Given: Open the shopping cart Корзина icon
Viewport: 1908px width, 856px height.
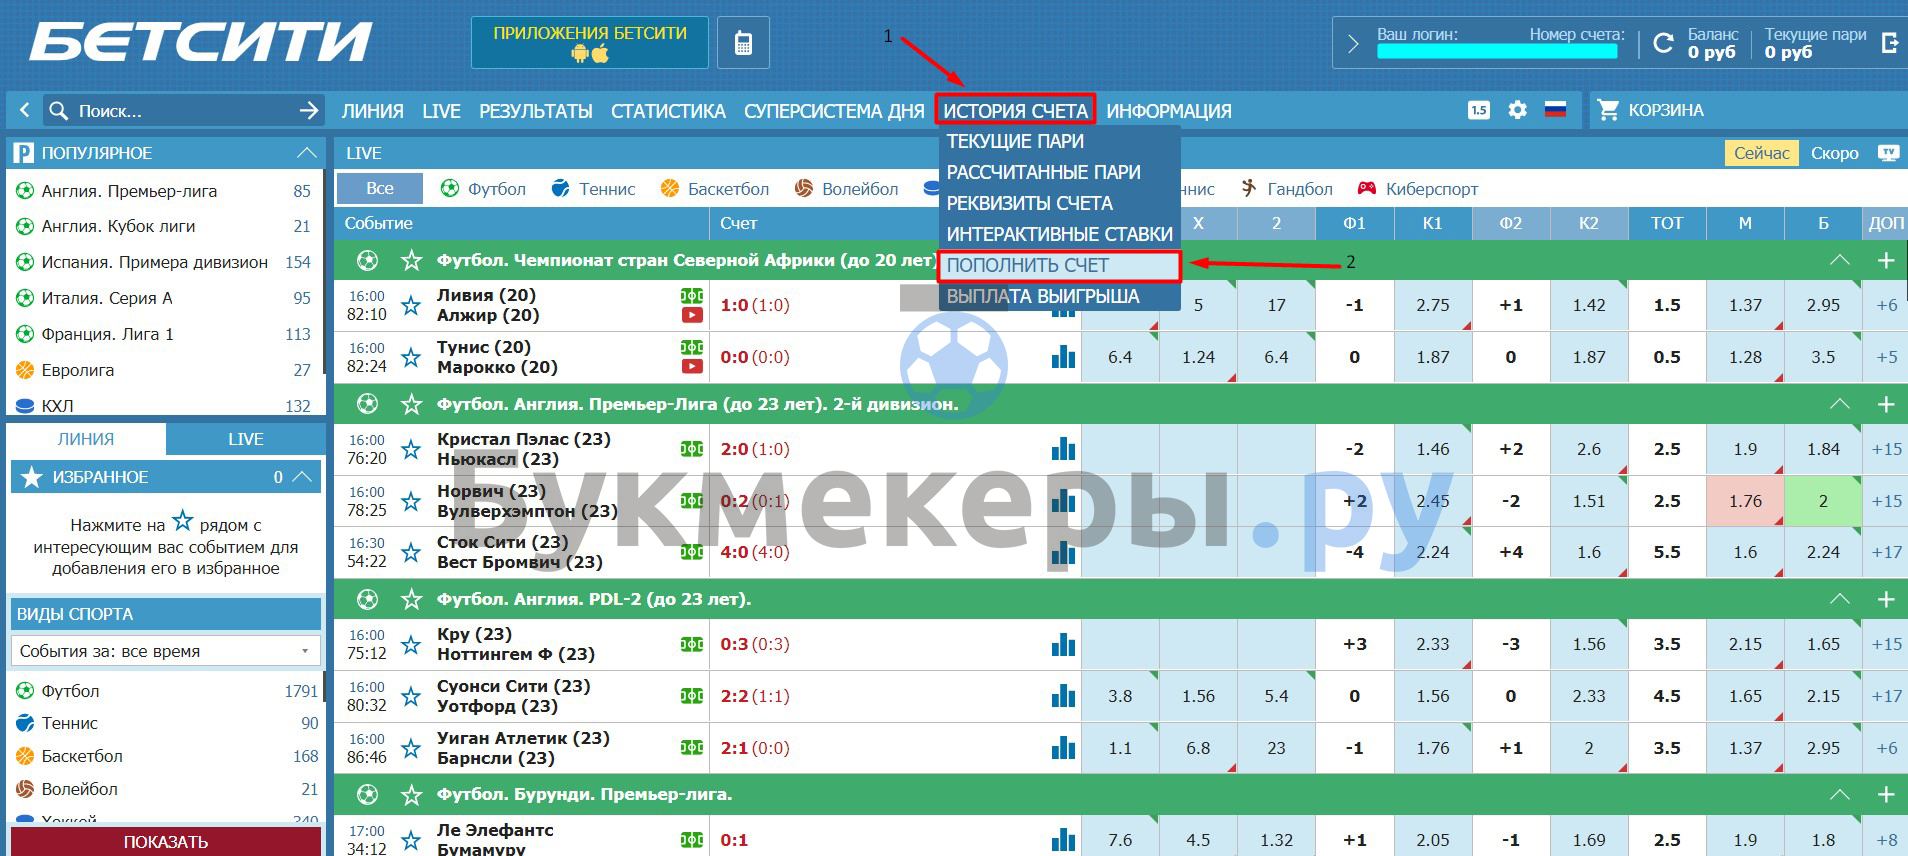Looking at the screenshot, I should tap(1608, 110).
